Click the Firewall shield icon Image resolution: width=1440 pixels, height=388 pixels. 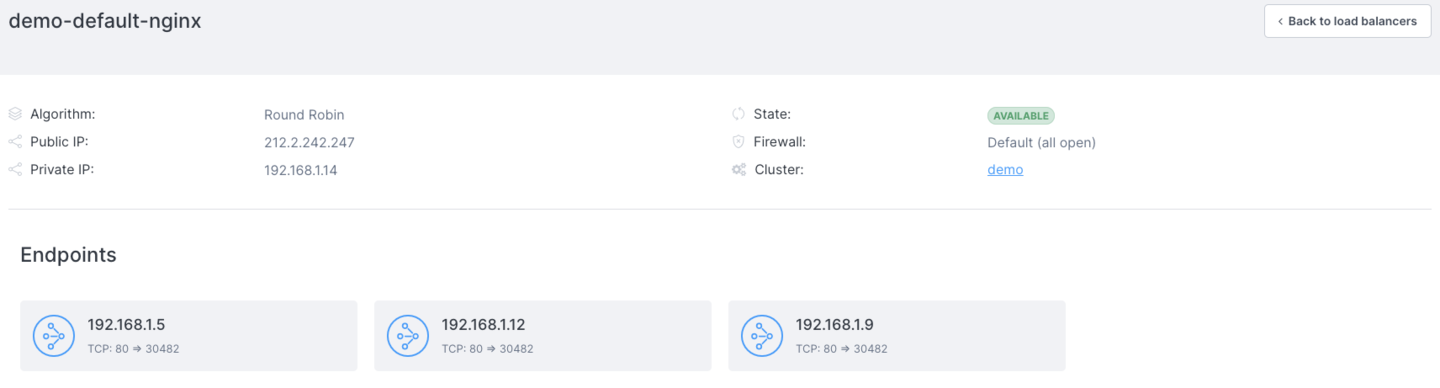(739, 142)
